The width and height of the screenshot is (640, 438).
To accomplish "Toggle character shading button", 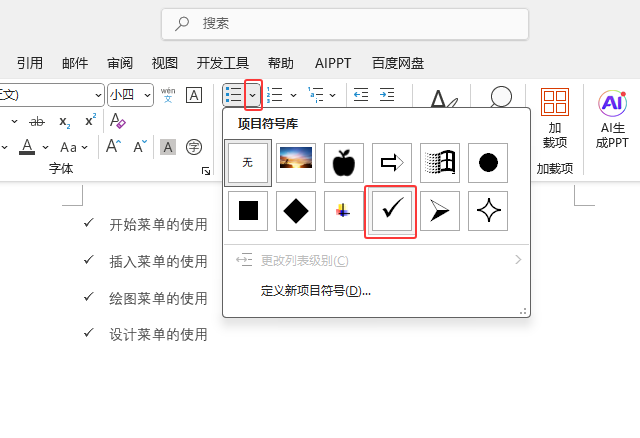I will 168,147.
